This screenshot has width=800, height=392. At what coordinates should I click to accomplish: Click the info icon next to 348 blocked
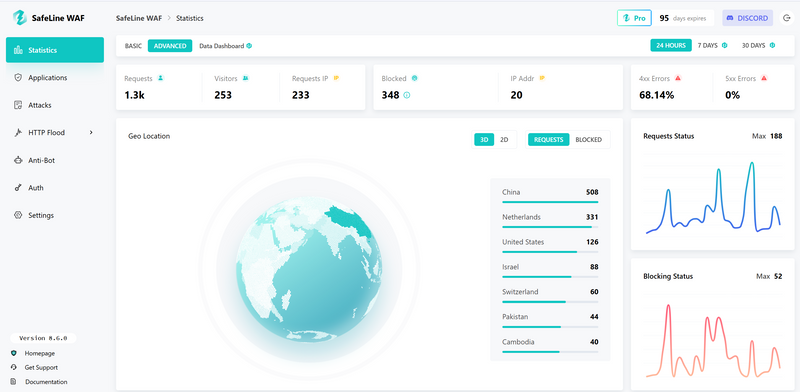pos(407,95)
